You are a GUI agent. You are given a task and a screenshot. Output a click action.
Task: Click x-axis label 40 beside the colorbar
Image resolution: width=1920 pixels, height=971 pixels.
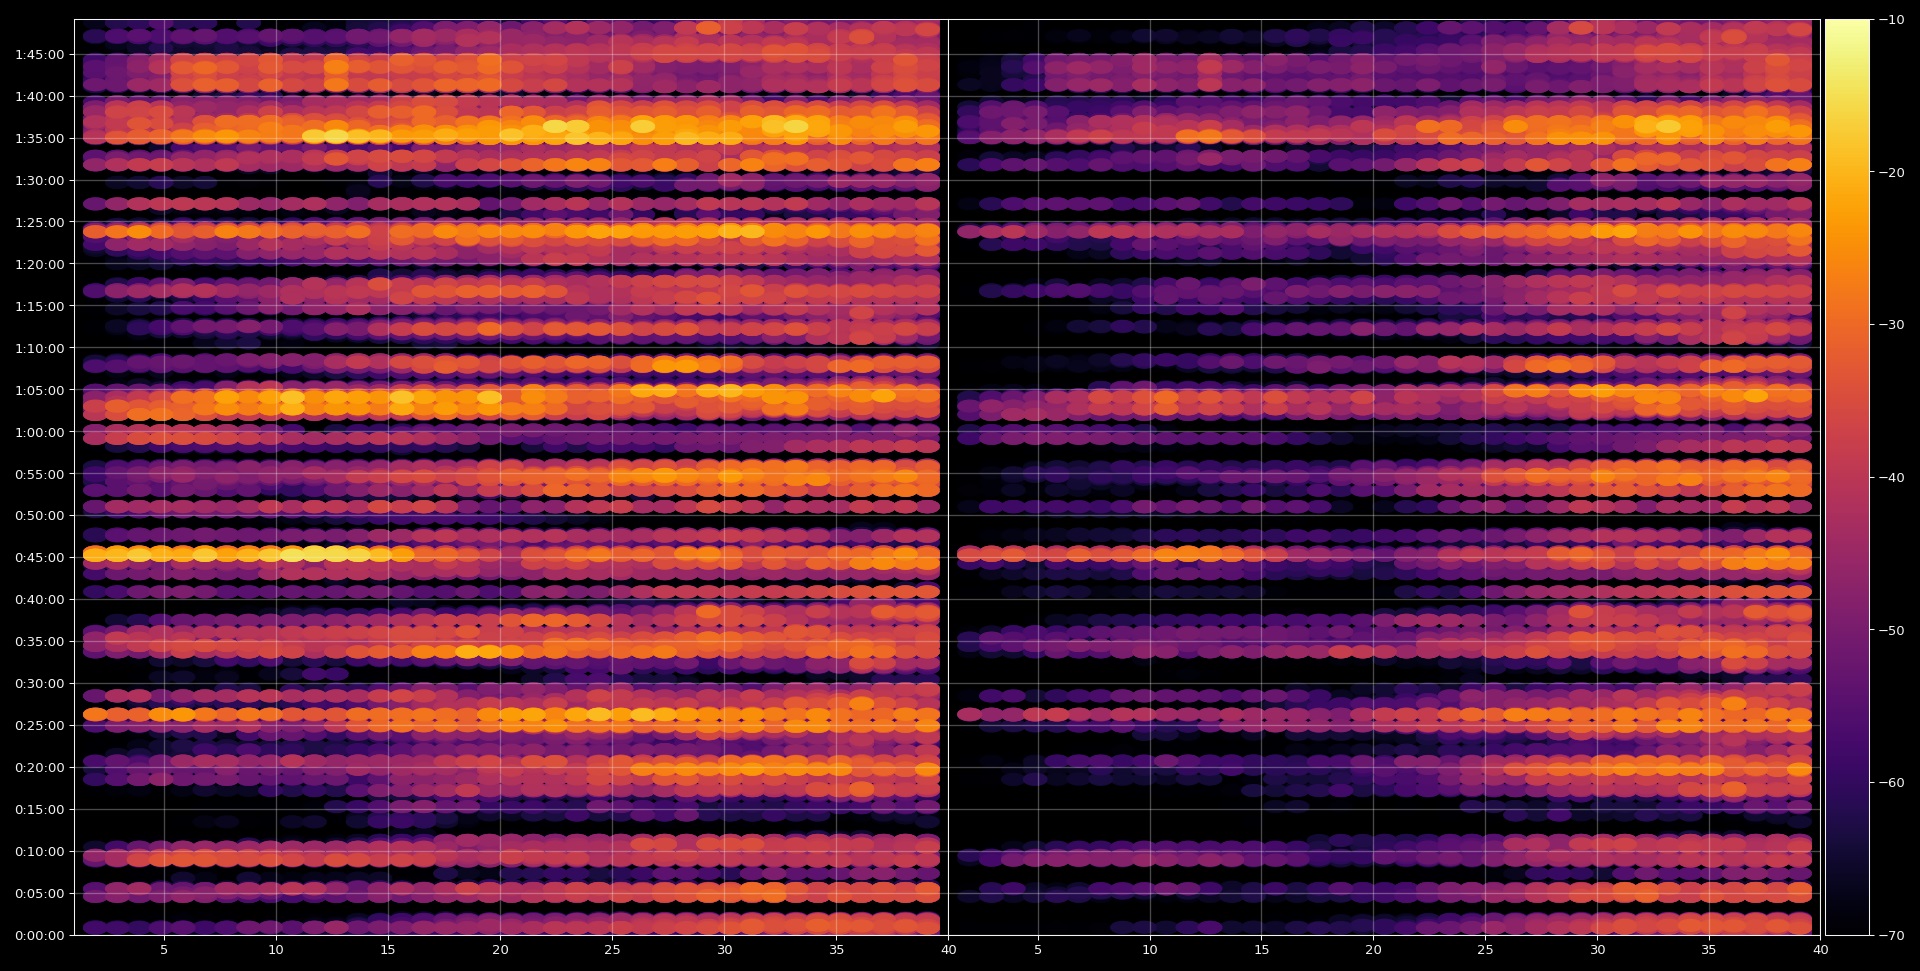point(1821,950)
